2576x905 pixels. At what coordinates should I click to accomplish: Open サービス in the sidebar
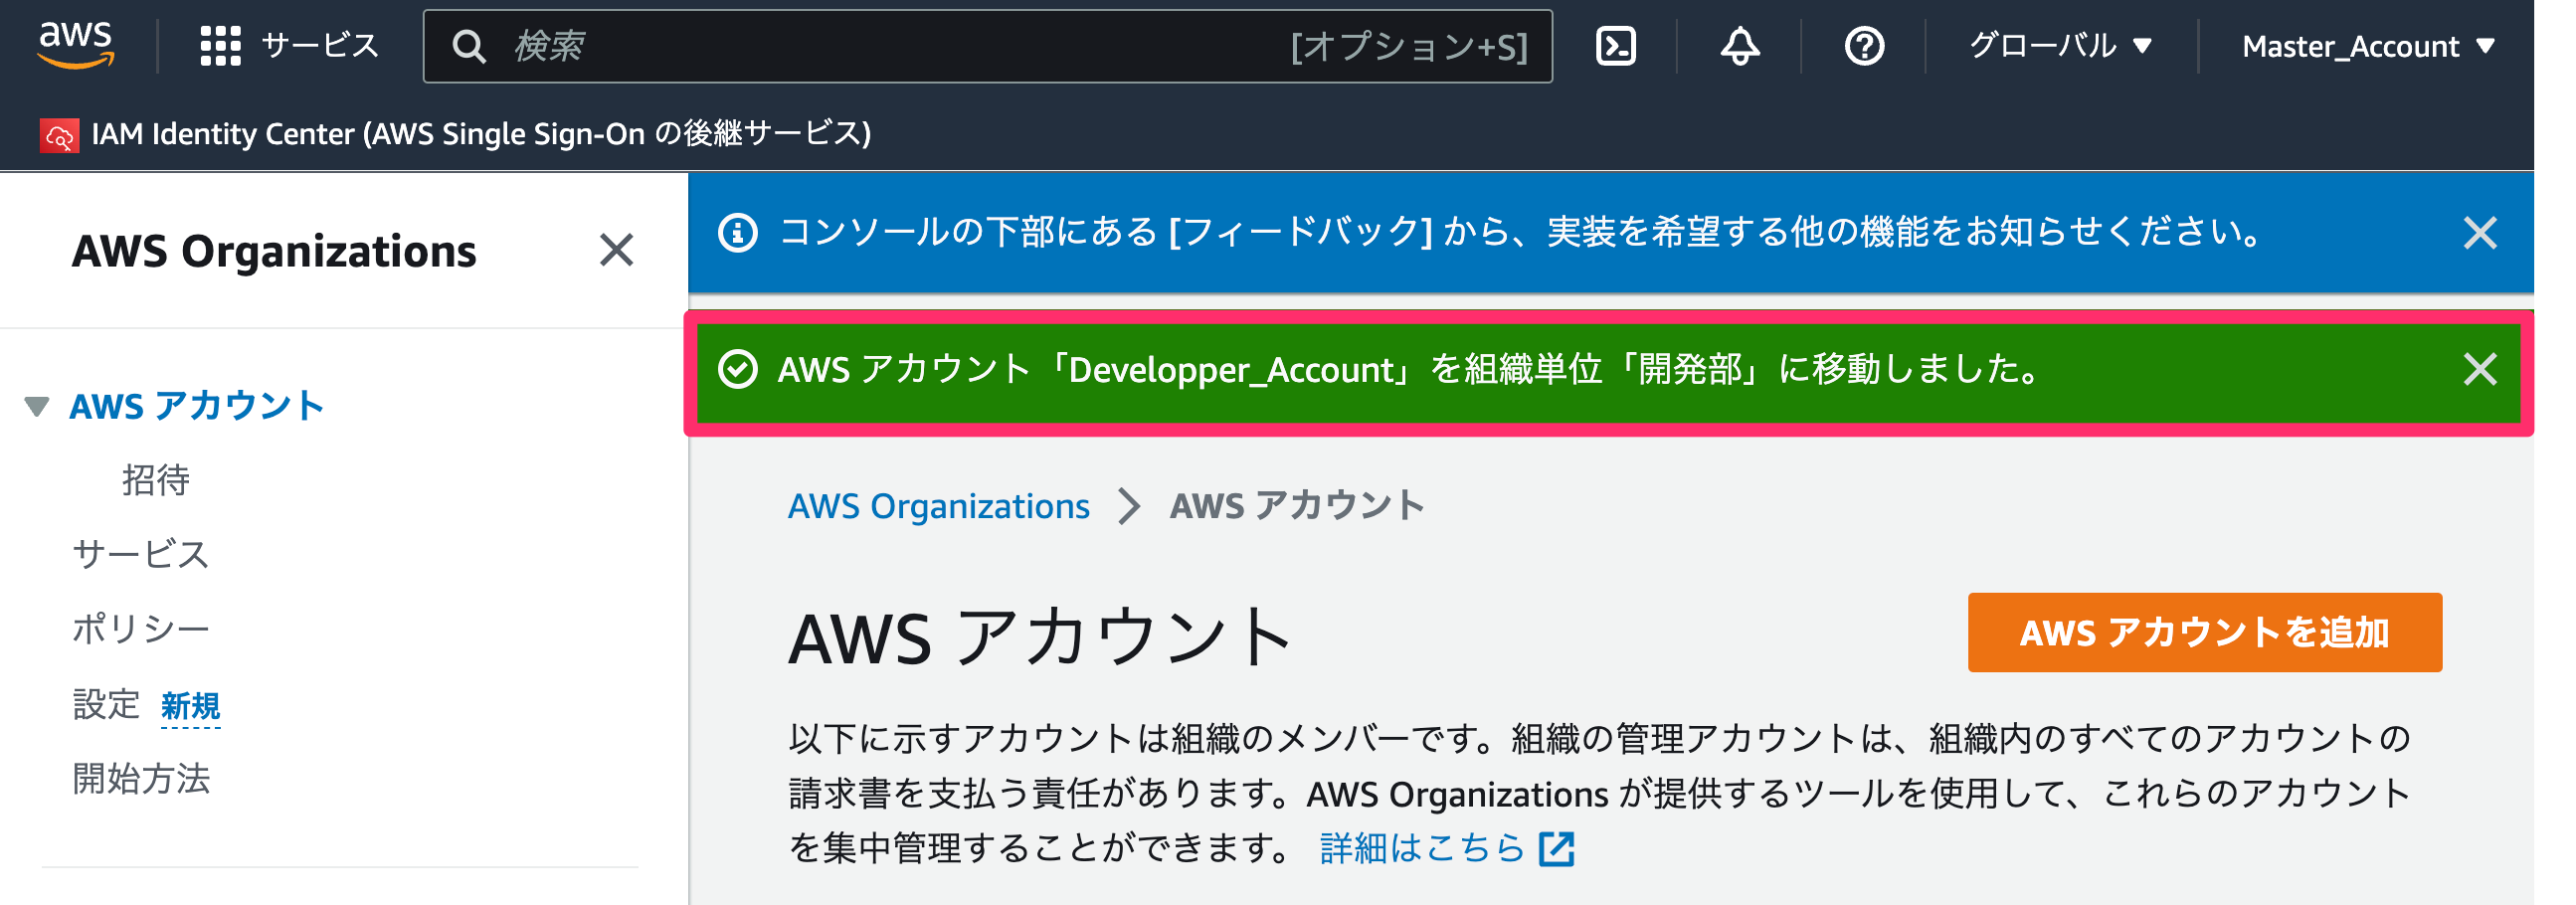coord(141,554)
